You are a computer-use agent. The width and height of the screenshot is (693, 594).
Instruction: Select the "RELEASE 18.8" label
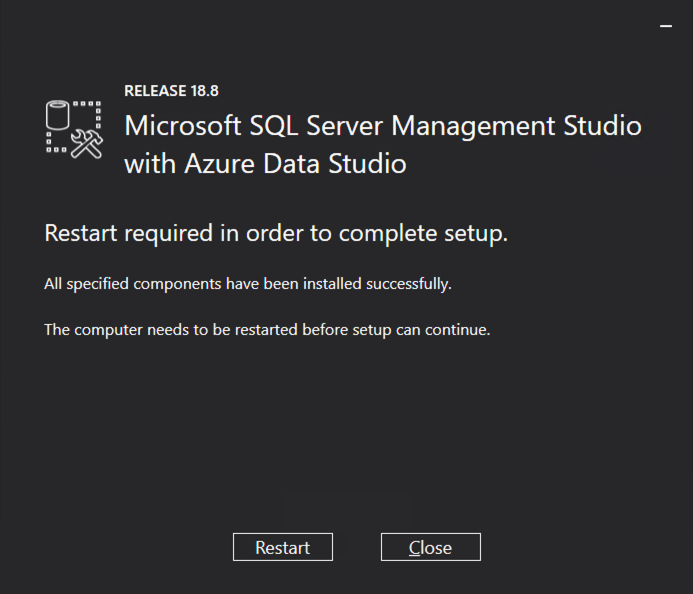pos(171,91)
